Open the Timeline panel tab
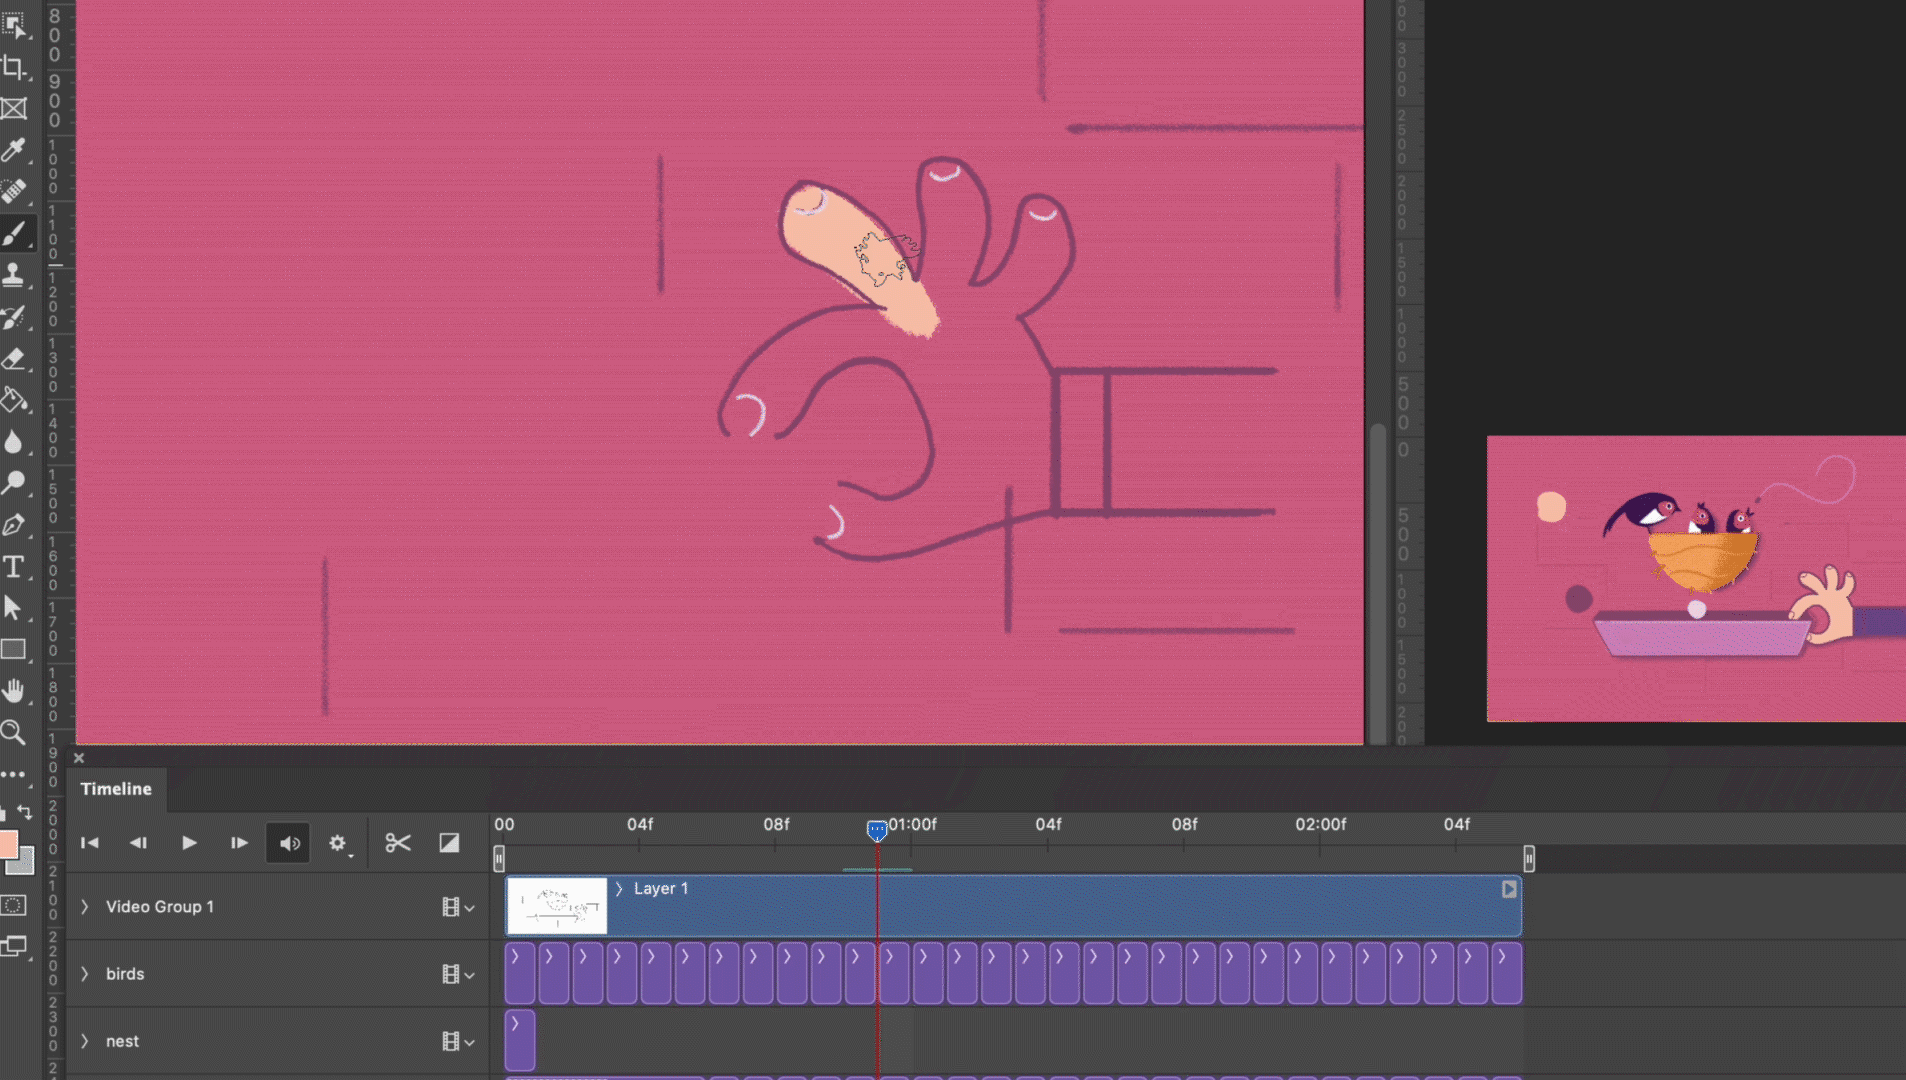The height and width of the screenshot is (1080, 1906). (116, 789)
